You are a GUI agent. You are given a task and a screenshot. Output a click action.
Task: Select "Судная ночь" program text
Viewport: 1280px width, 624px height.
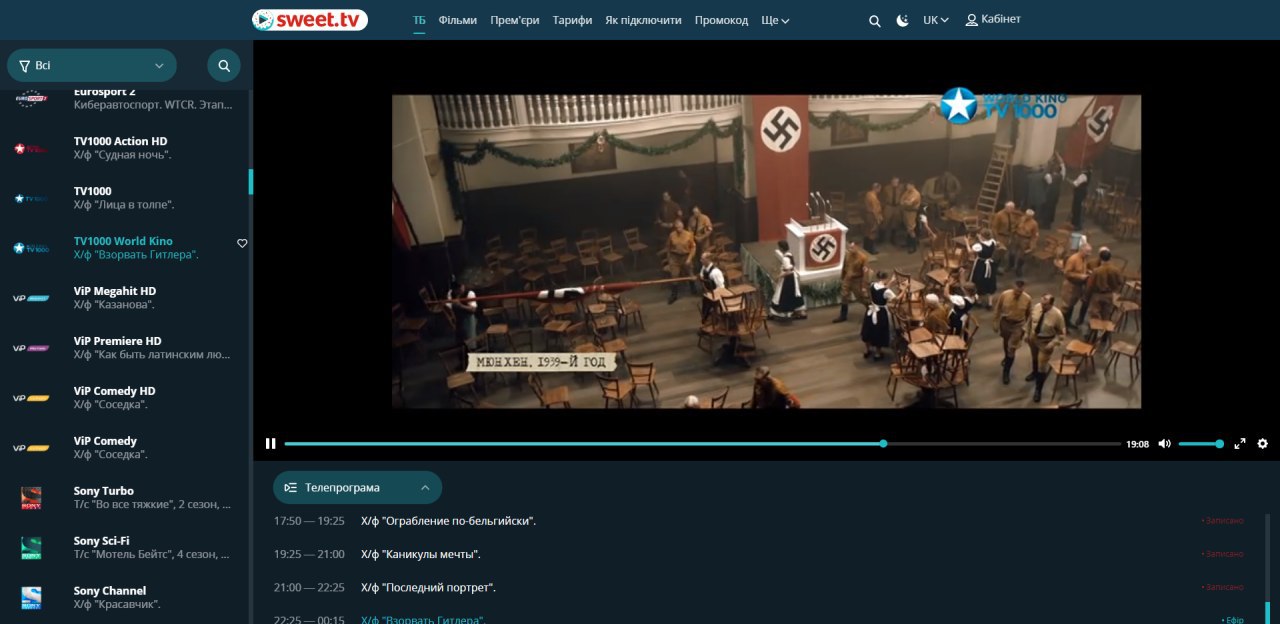click(122, 155)
